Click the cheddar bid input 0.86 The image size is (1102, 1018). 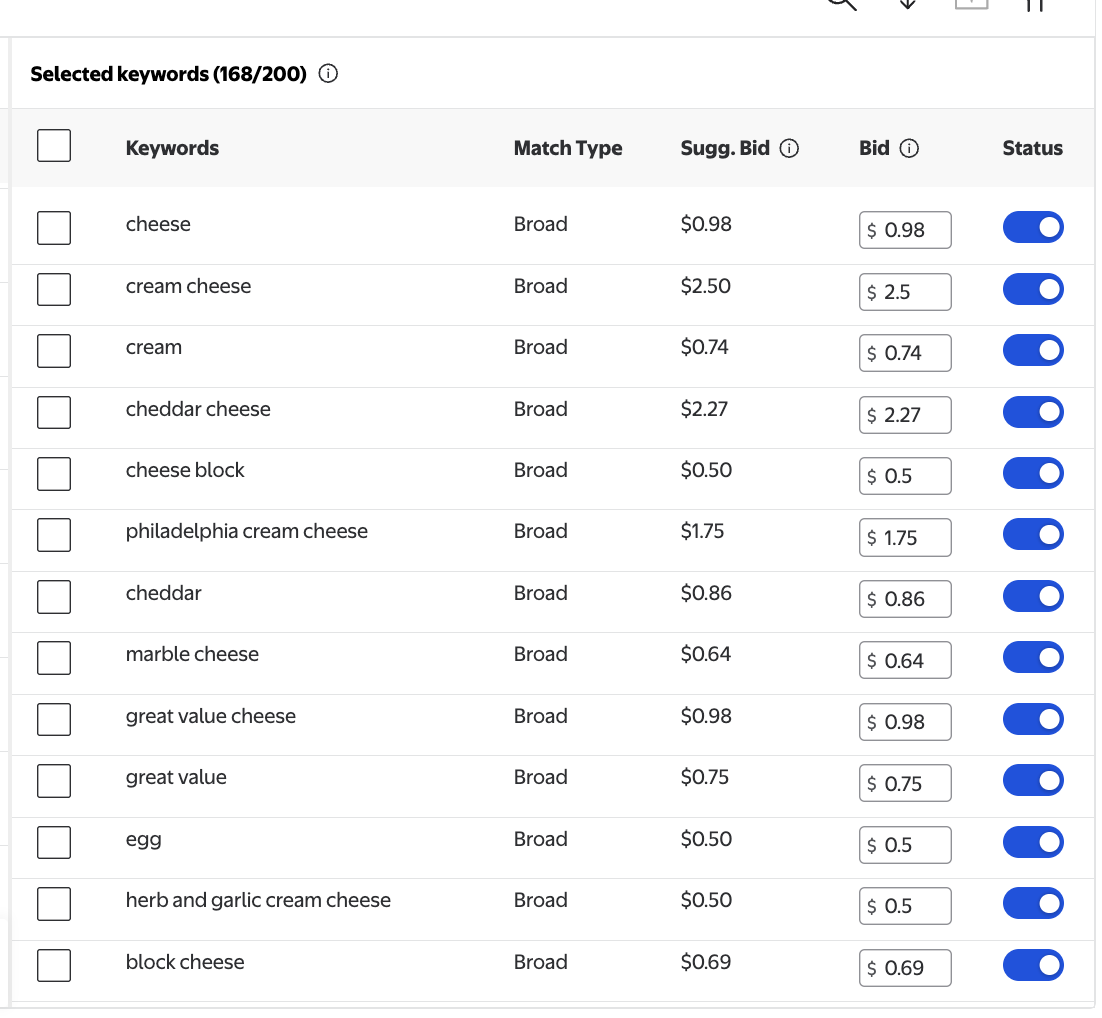click(x=905, y=599)
